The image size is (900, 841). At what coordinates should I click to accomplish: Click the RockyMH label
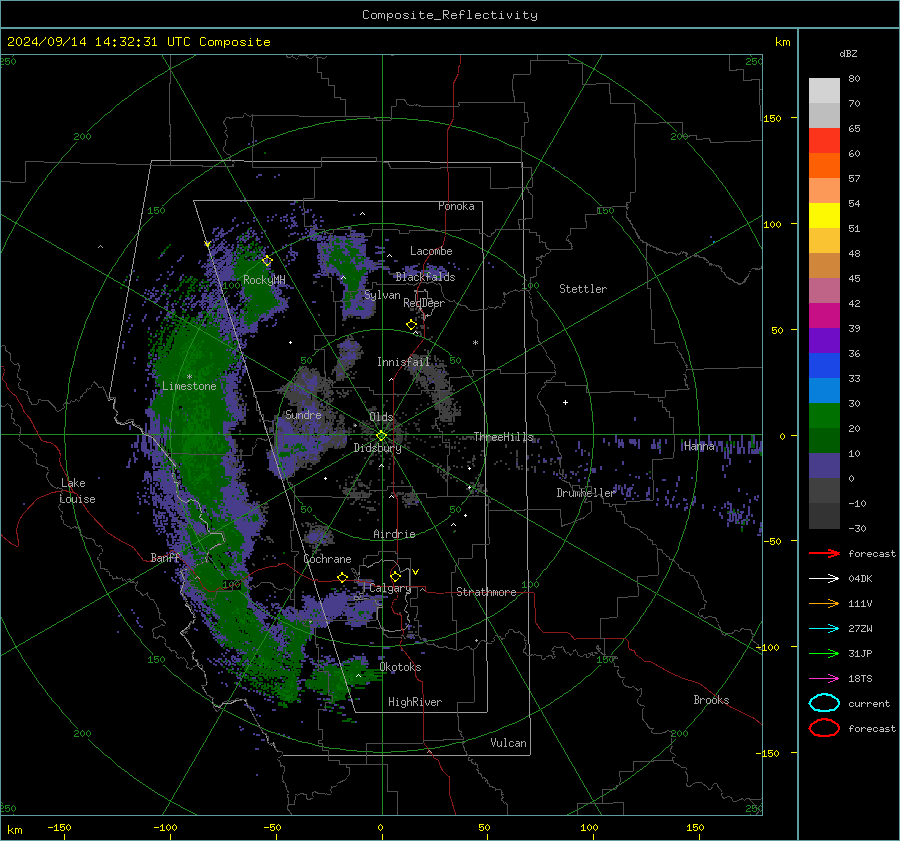tap(264, 280)
